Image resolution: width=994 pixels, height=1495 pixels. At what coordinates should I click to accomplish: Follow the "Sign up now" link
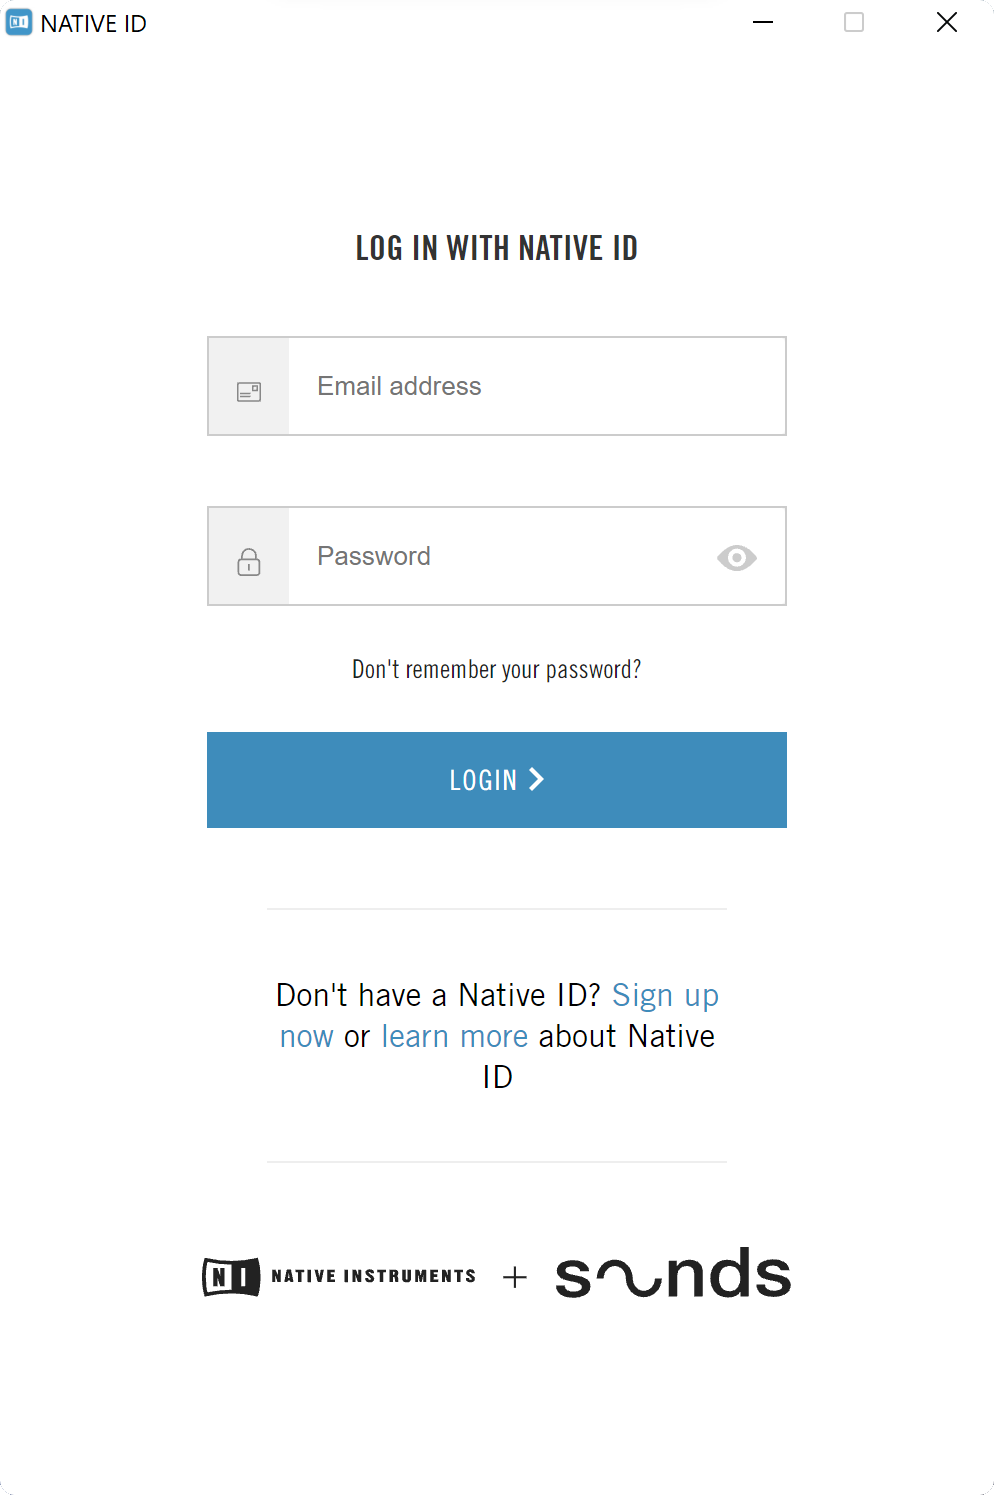(x=665, y=996)
